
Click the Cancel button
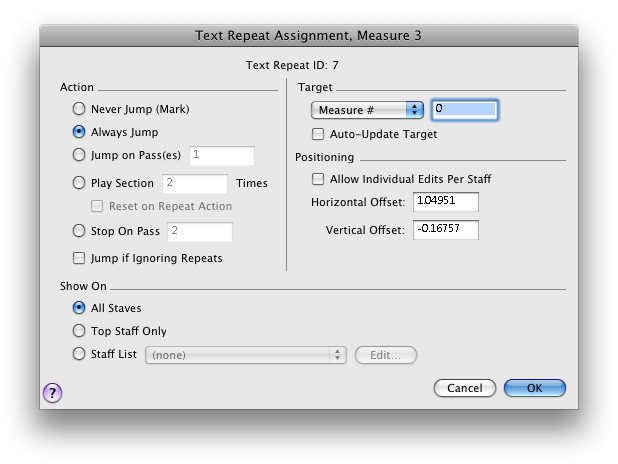[465, 388]
